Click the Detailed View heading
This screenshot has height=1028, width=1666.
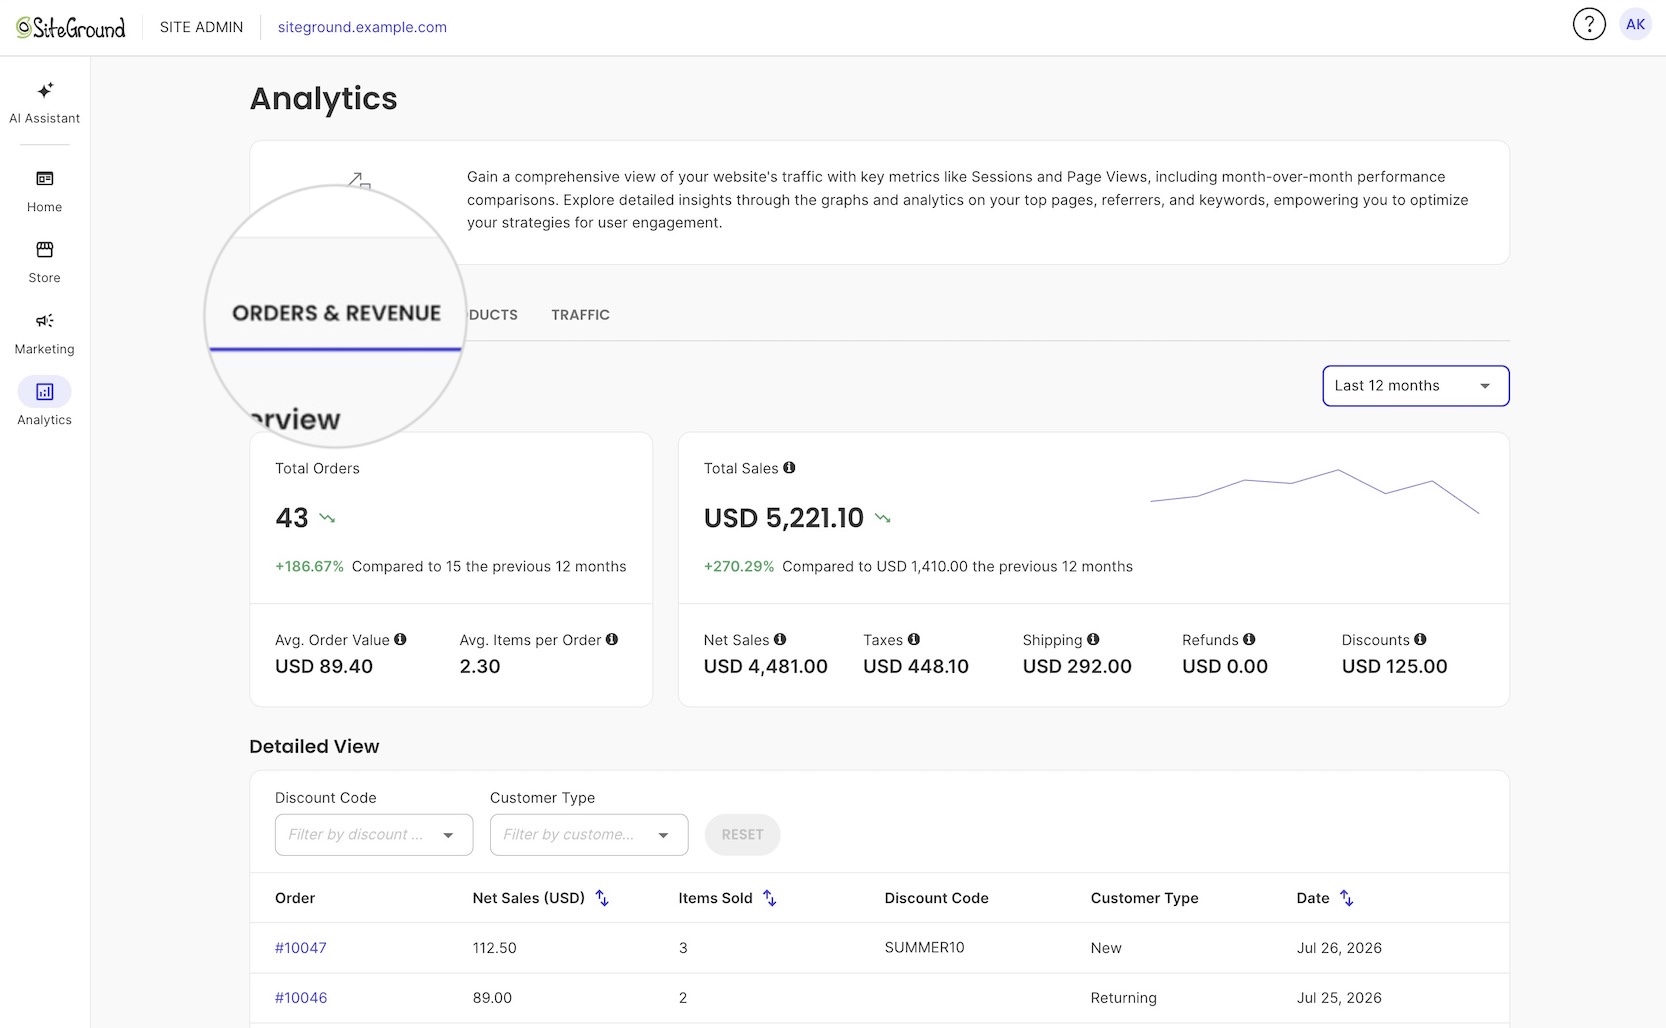[x=314, y=746]
